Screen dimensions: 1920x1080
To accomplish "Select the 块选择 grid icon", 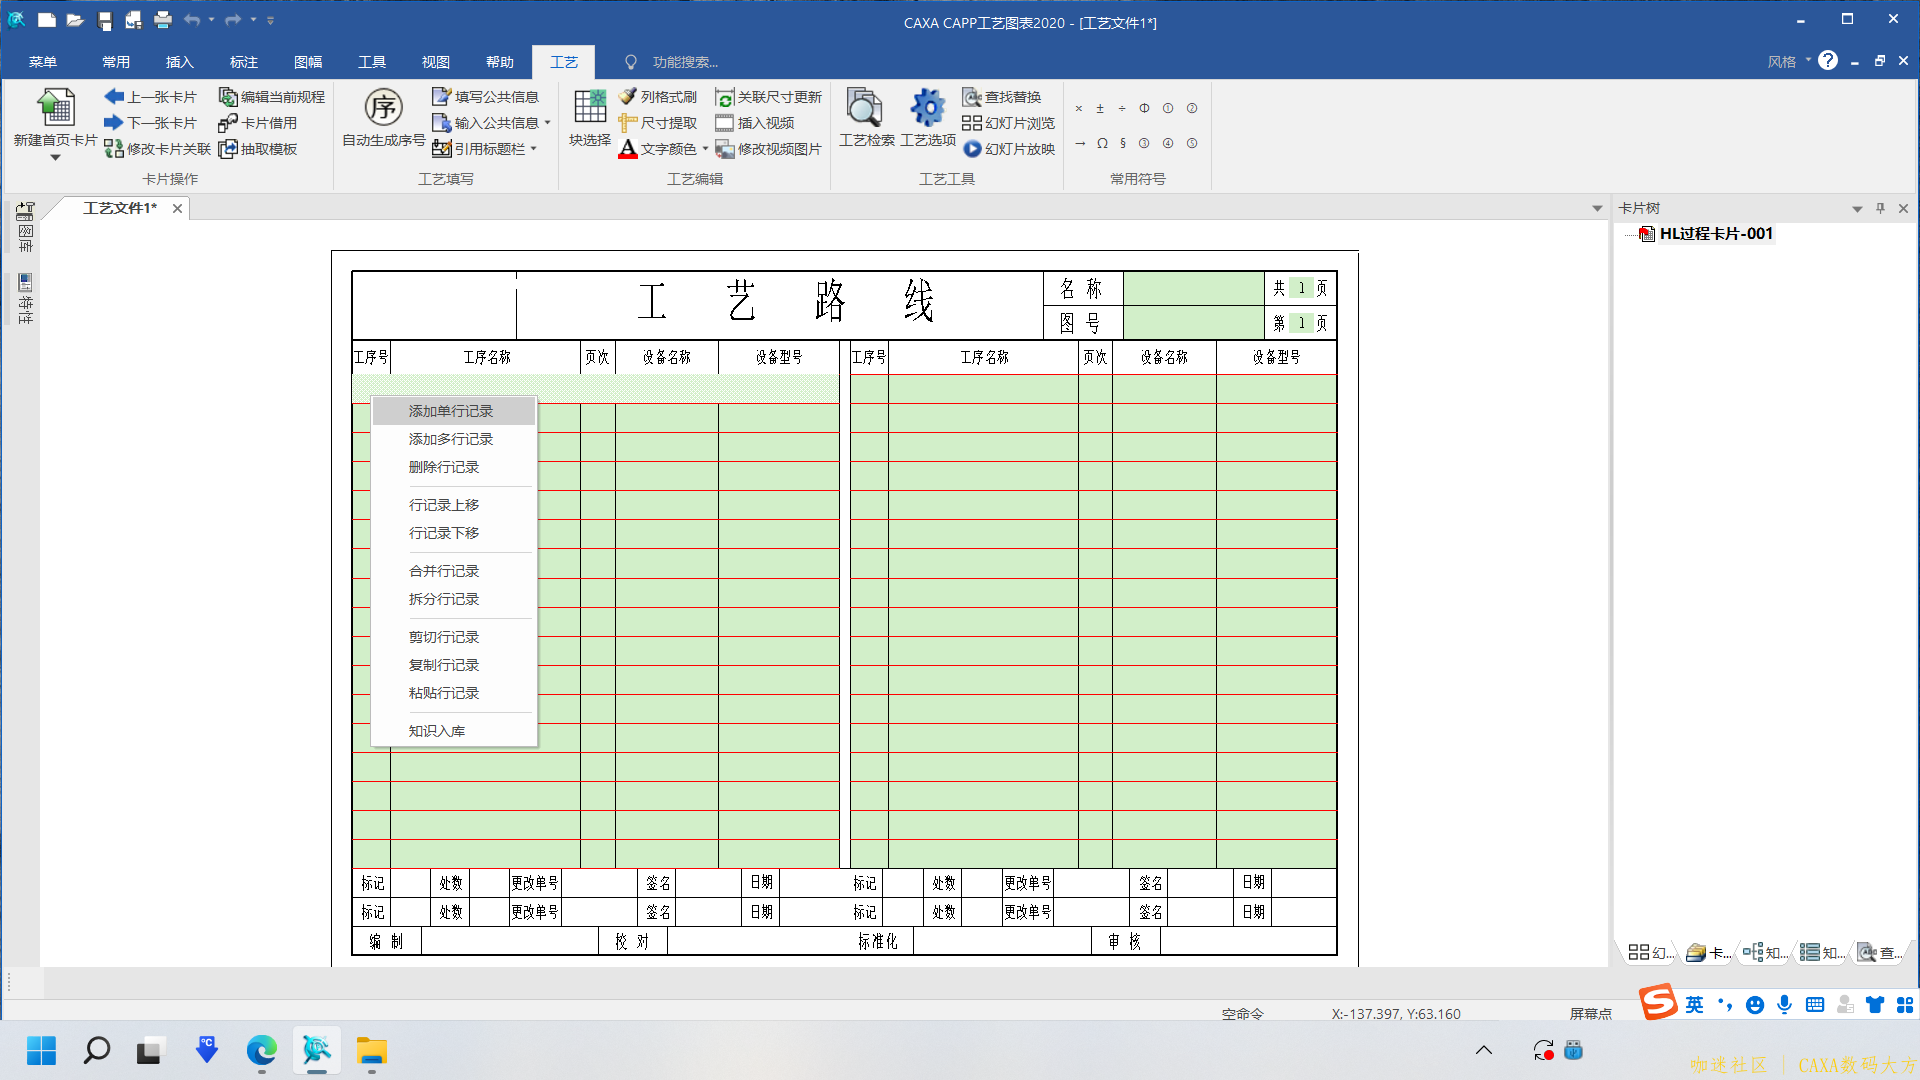I will click(590, 108).
